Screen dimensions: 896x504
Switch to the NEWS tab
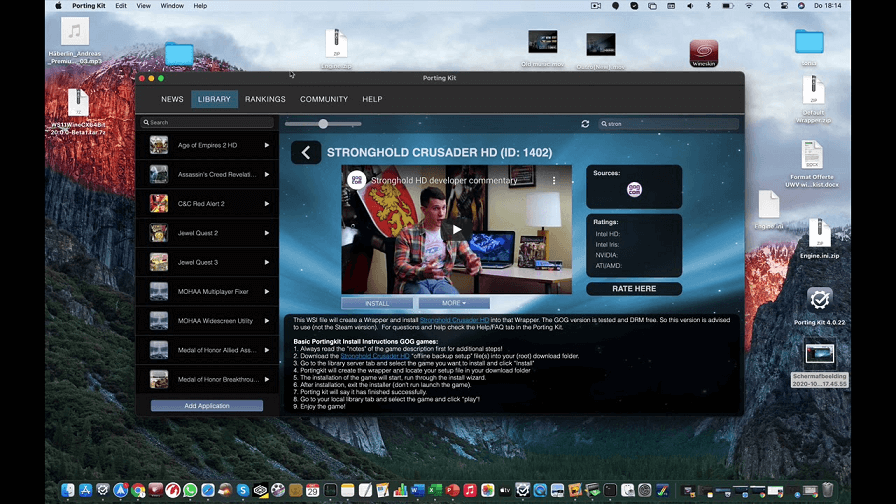click(x=172, y=99)
